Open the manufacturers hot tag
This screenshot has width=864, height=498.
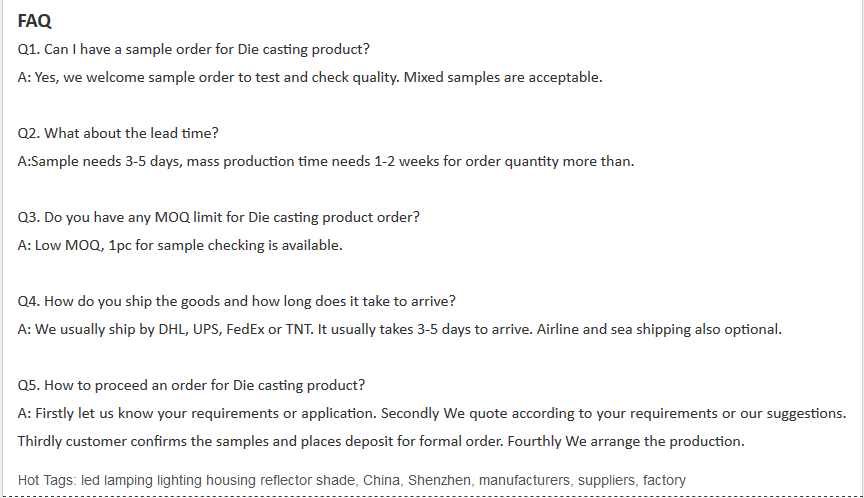coord(524,480)
